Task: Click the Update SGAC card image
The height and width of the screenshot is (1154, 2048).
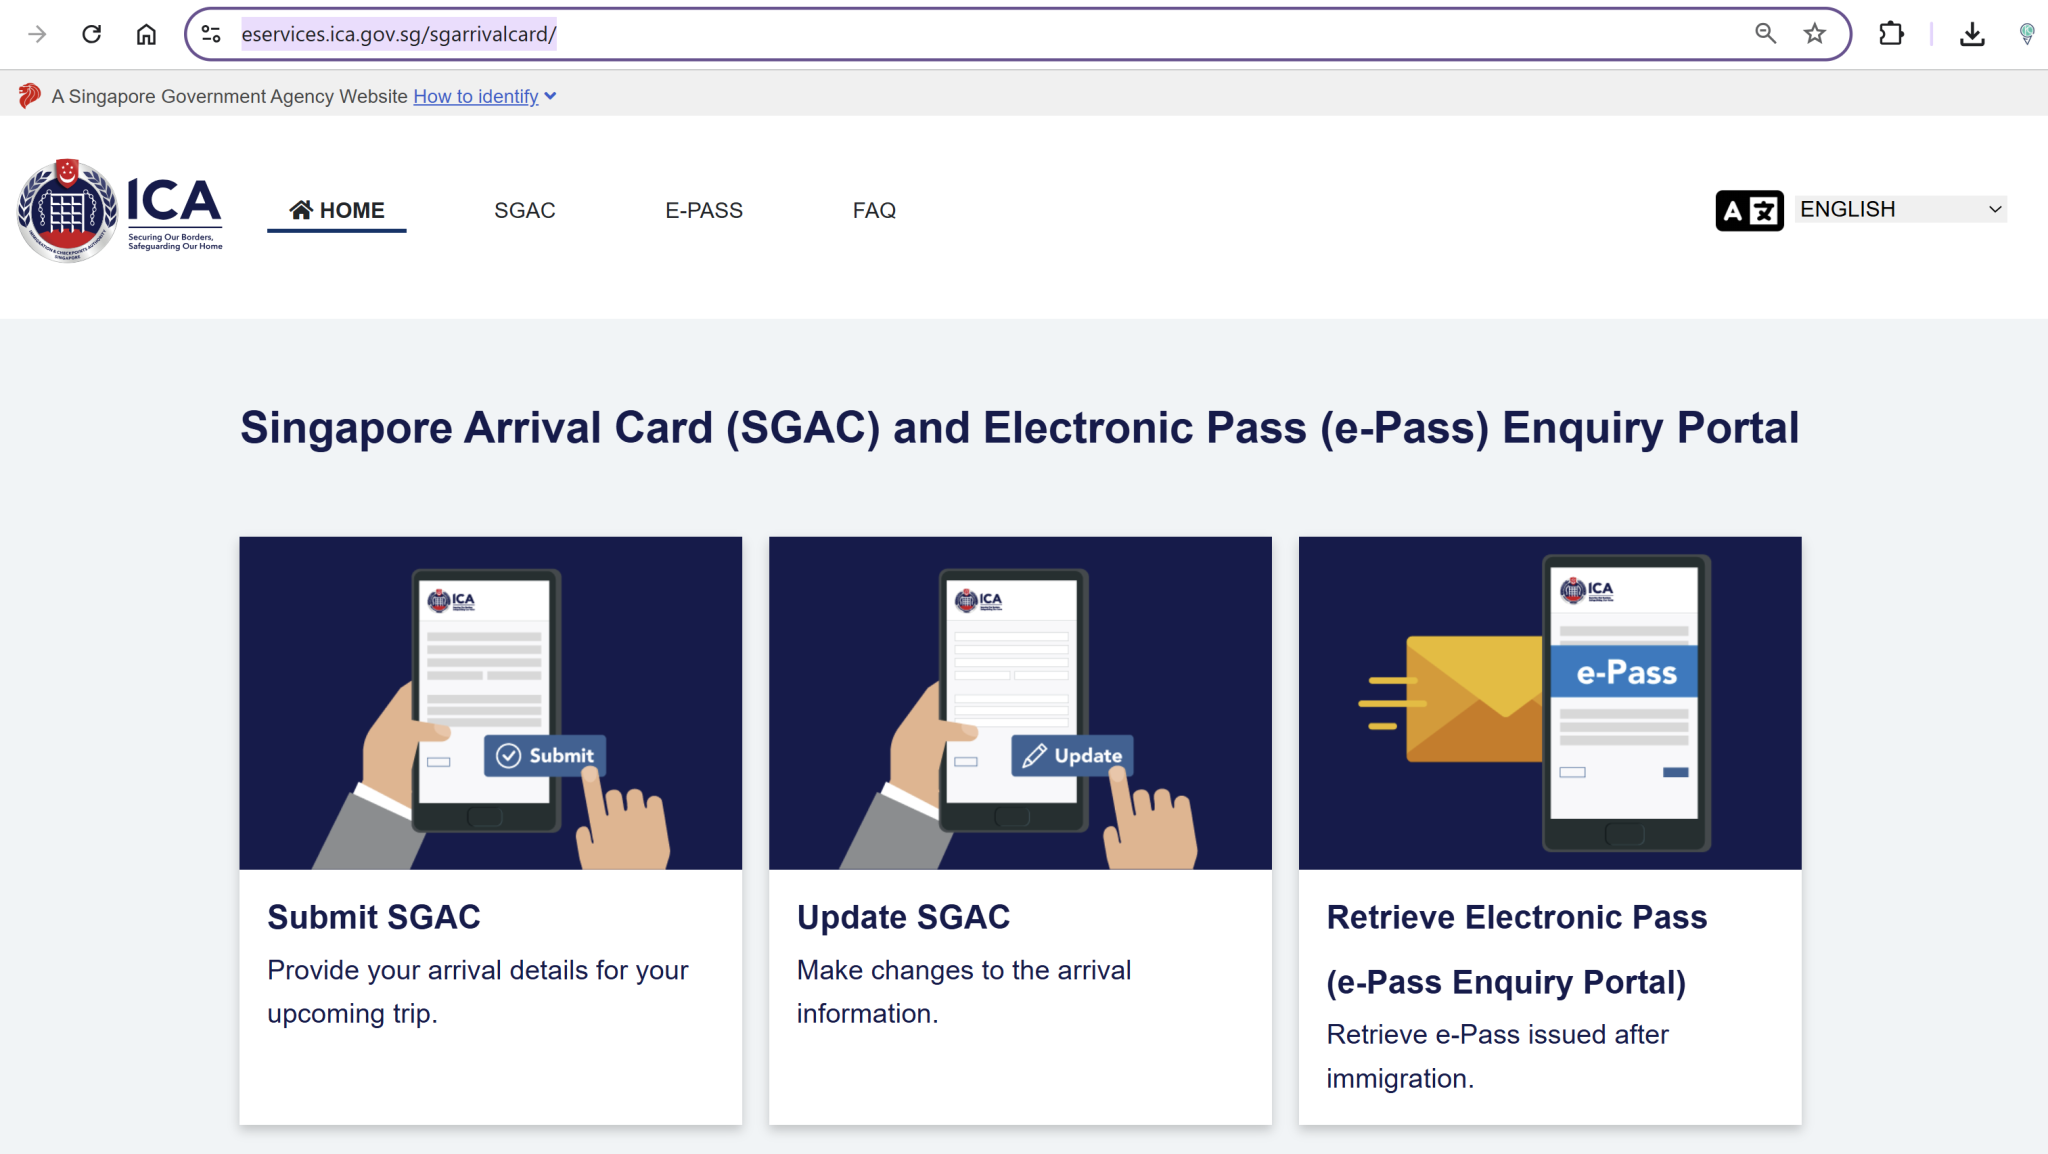Action: click(1020, 702)
